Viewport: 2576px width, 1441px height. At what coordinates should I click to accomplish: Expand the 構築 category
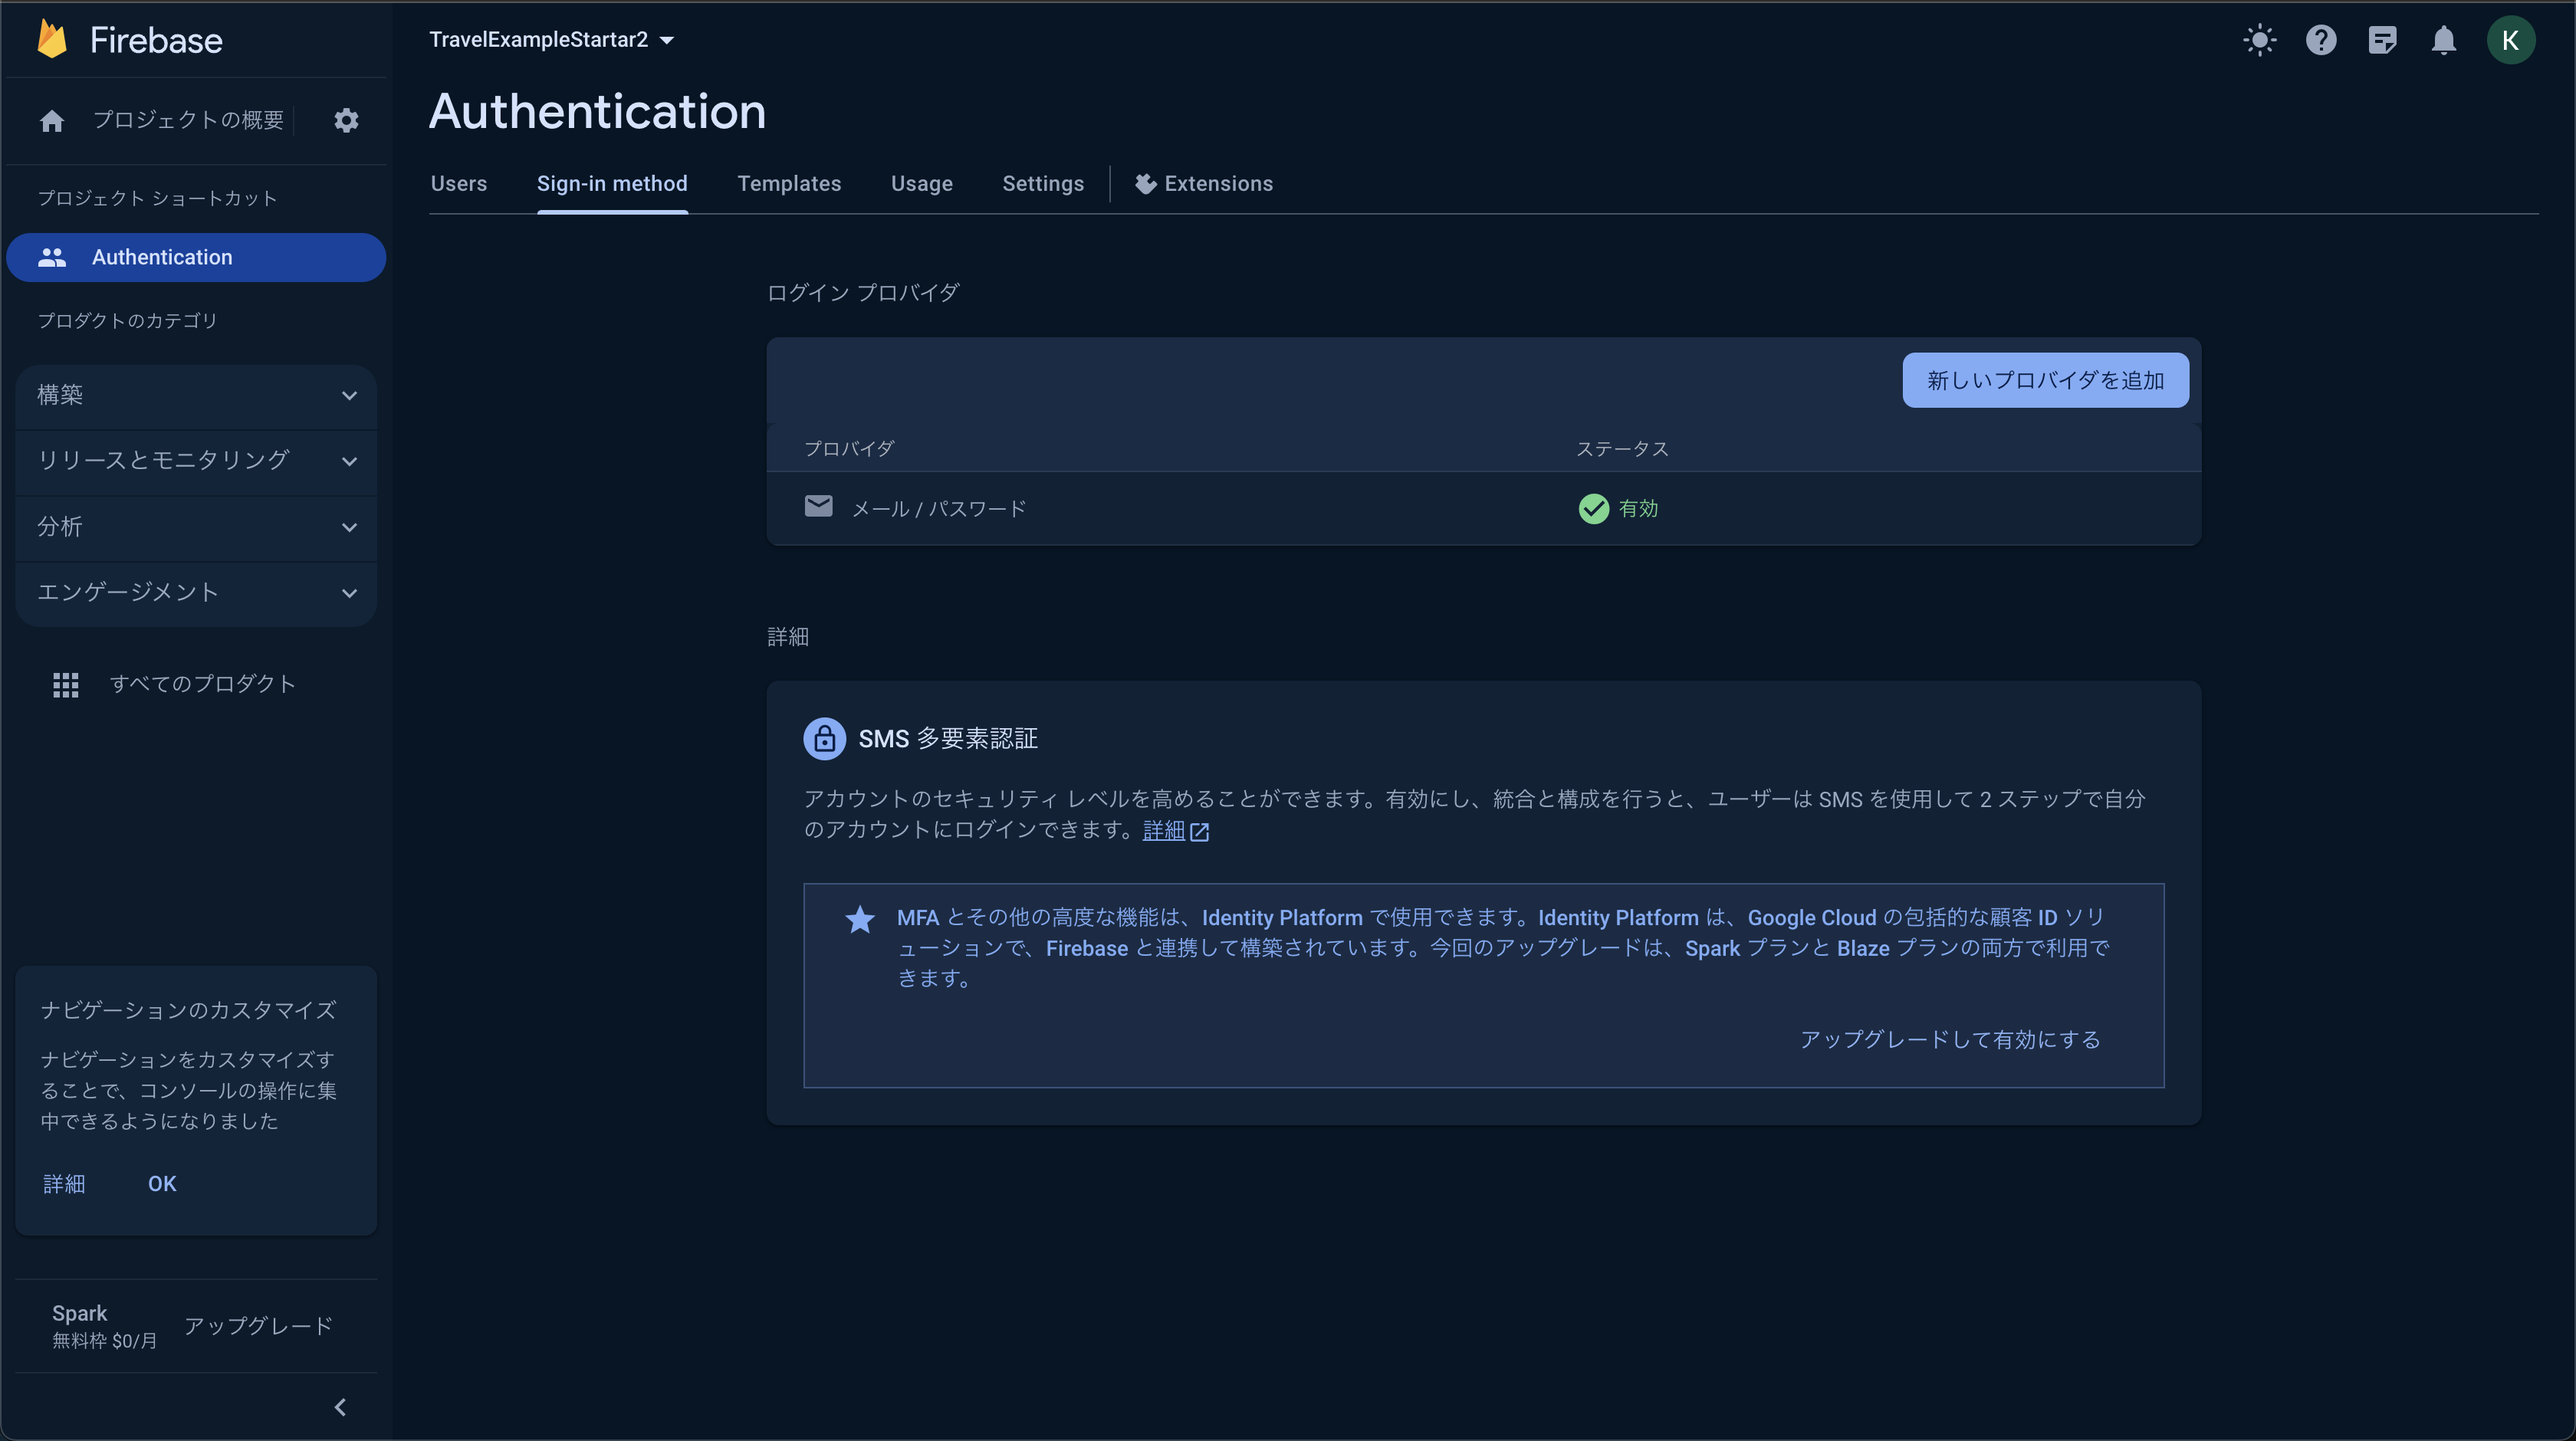click(x=196, y=395)
